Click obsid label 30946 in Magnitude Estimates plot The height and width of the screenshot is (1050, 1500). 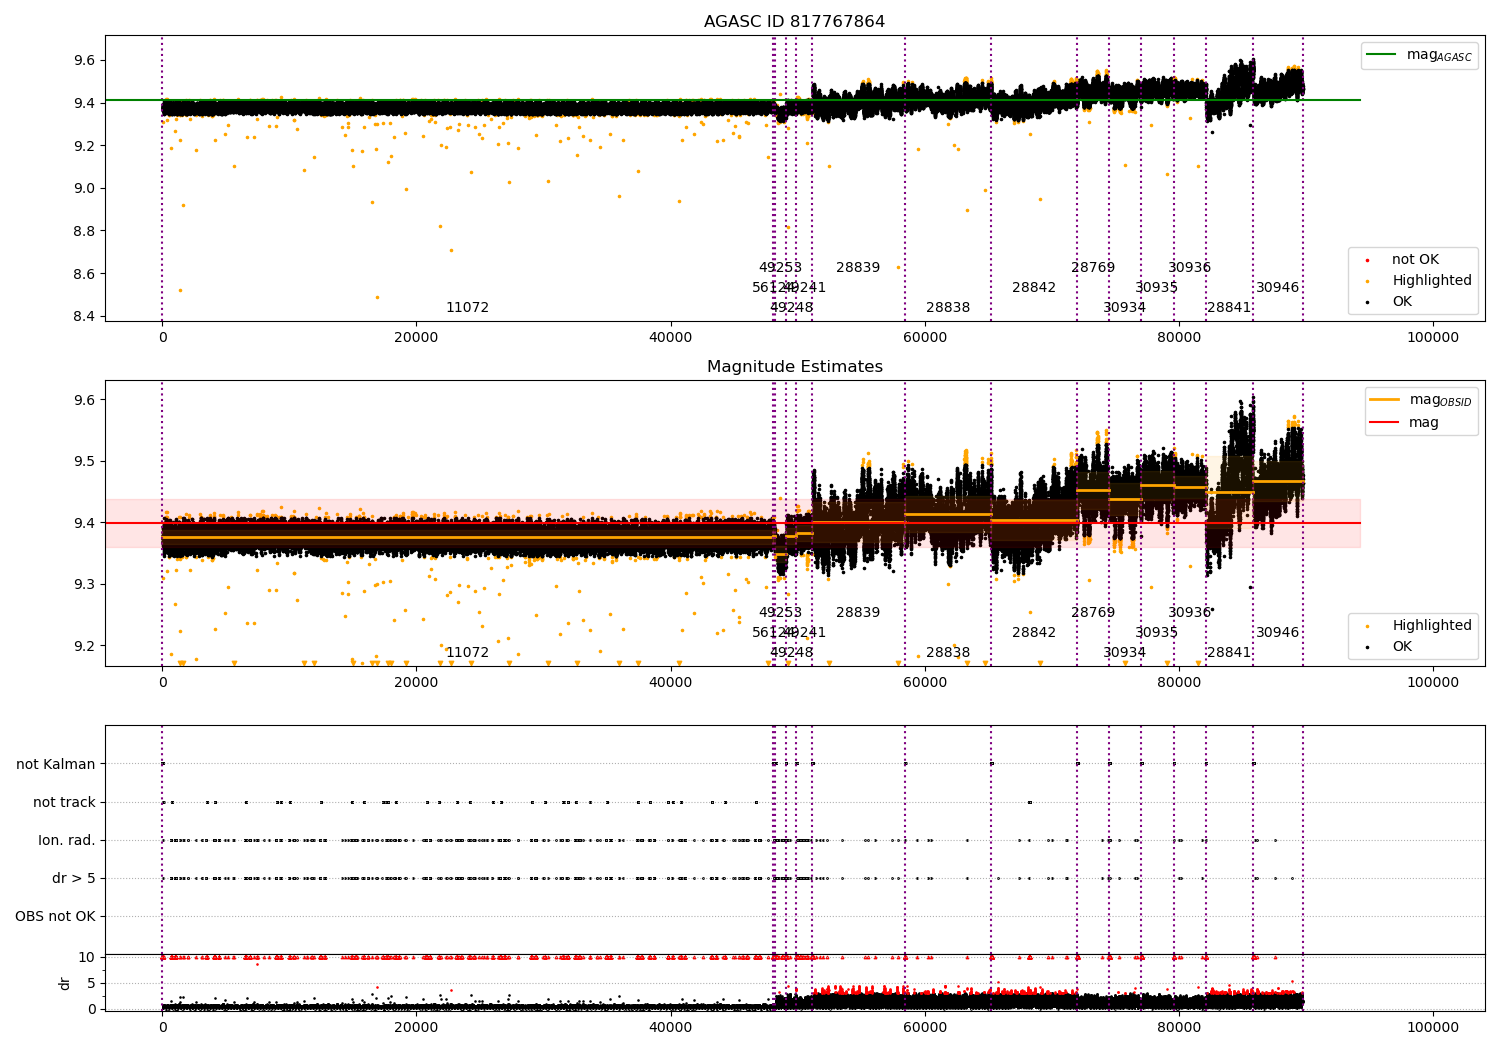pyautogui.click(x=1278, y=633)
